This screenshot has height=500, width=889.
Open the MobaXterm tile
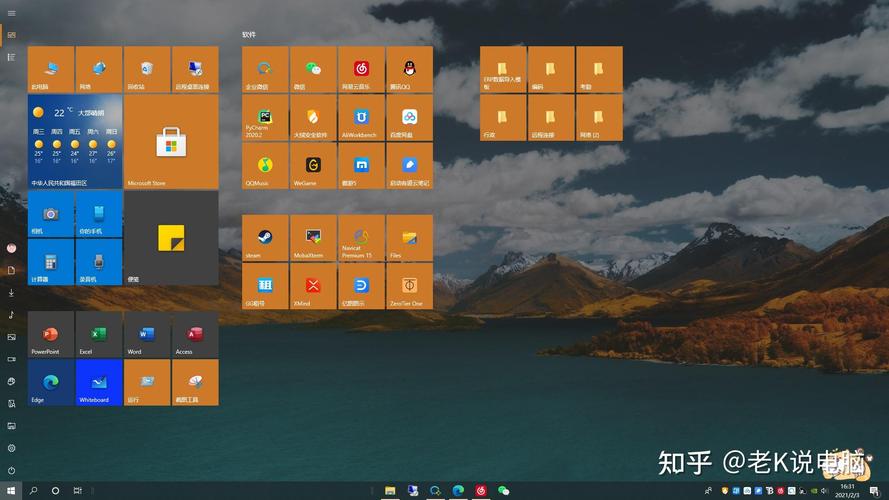pyautogui.click(x=313, y=238)
